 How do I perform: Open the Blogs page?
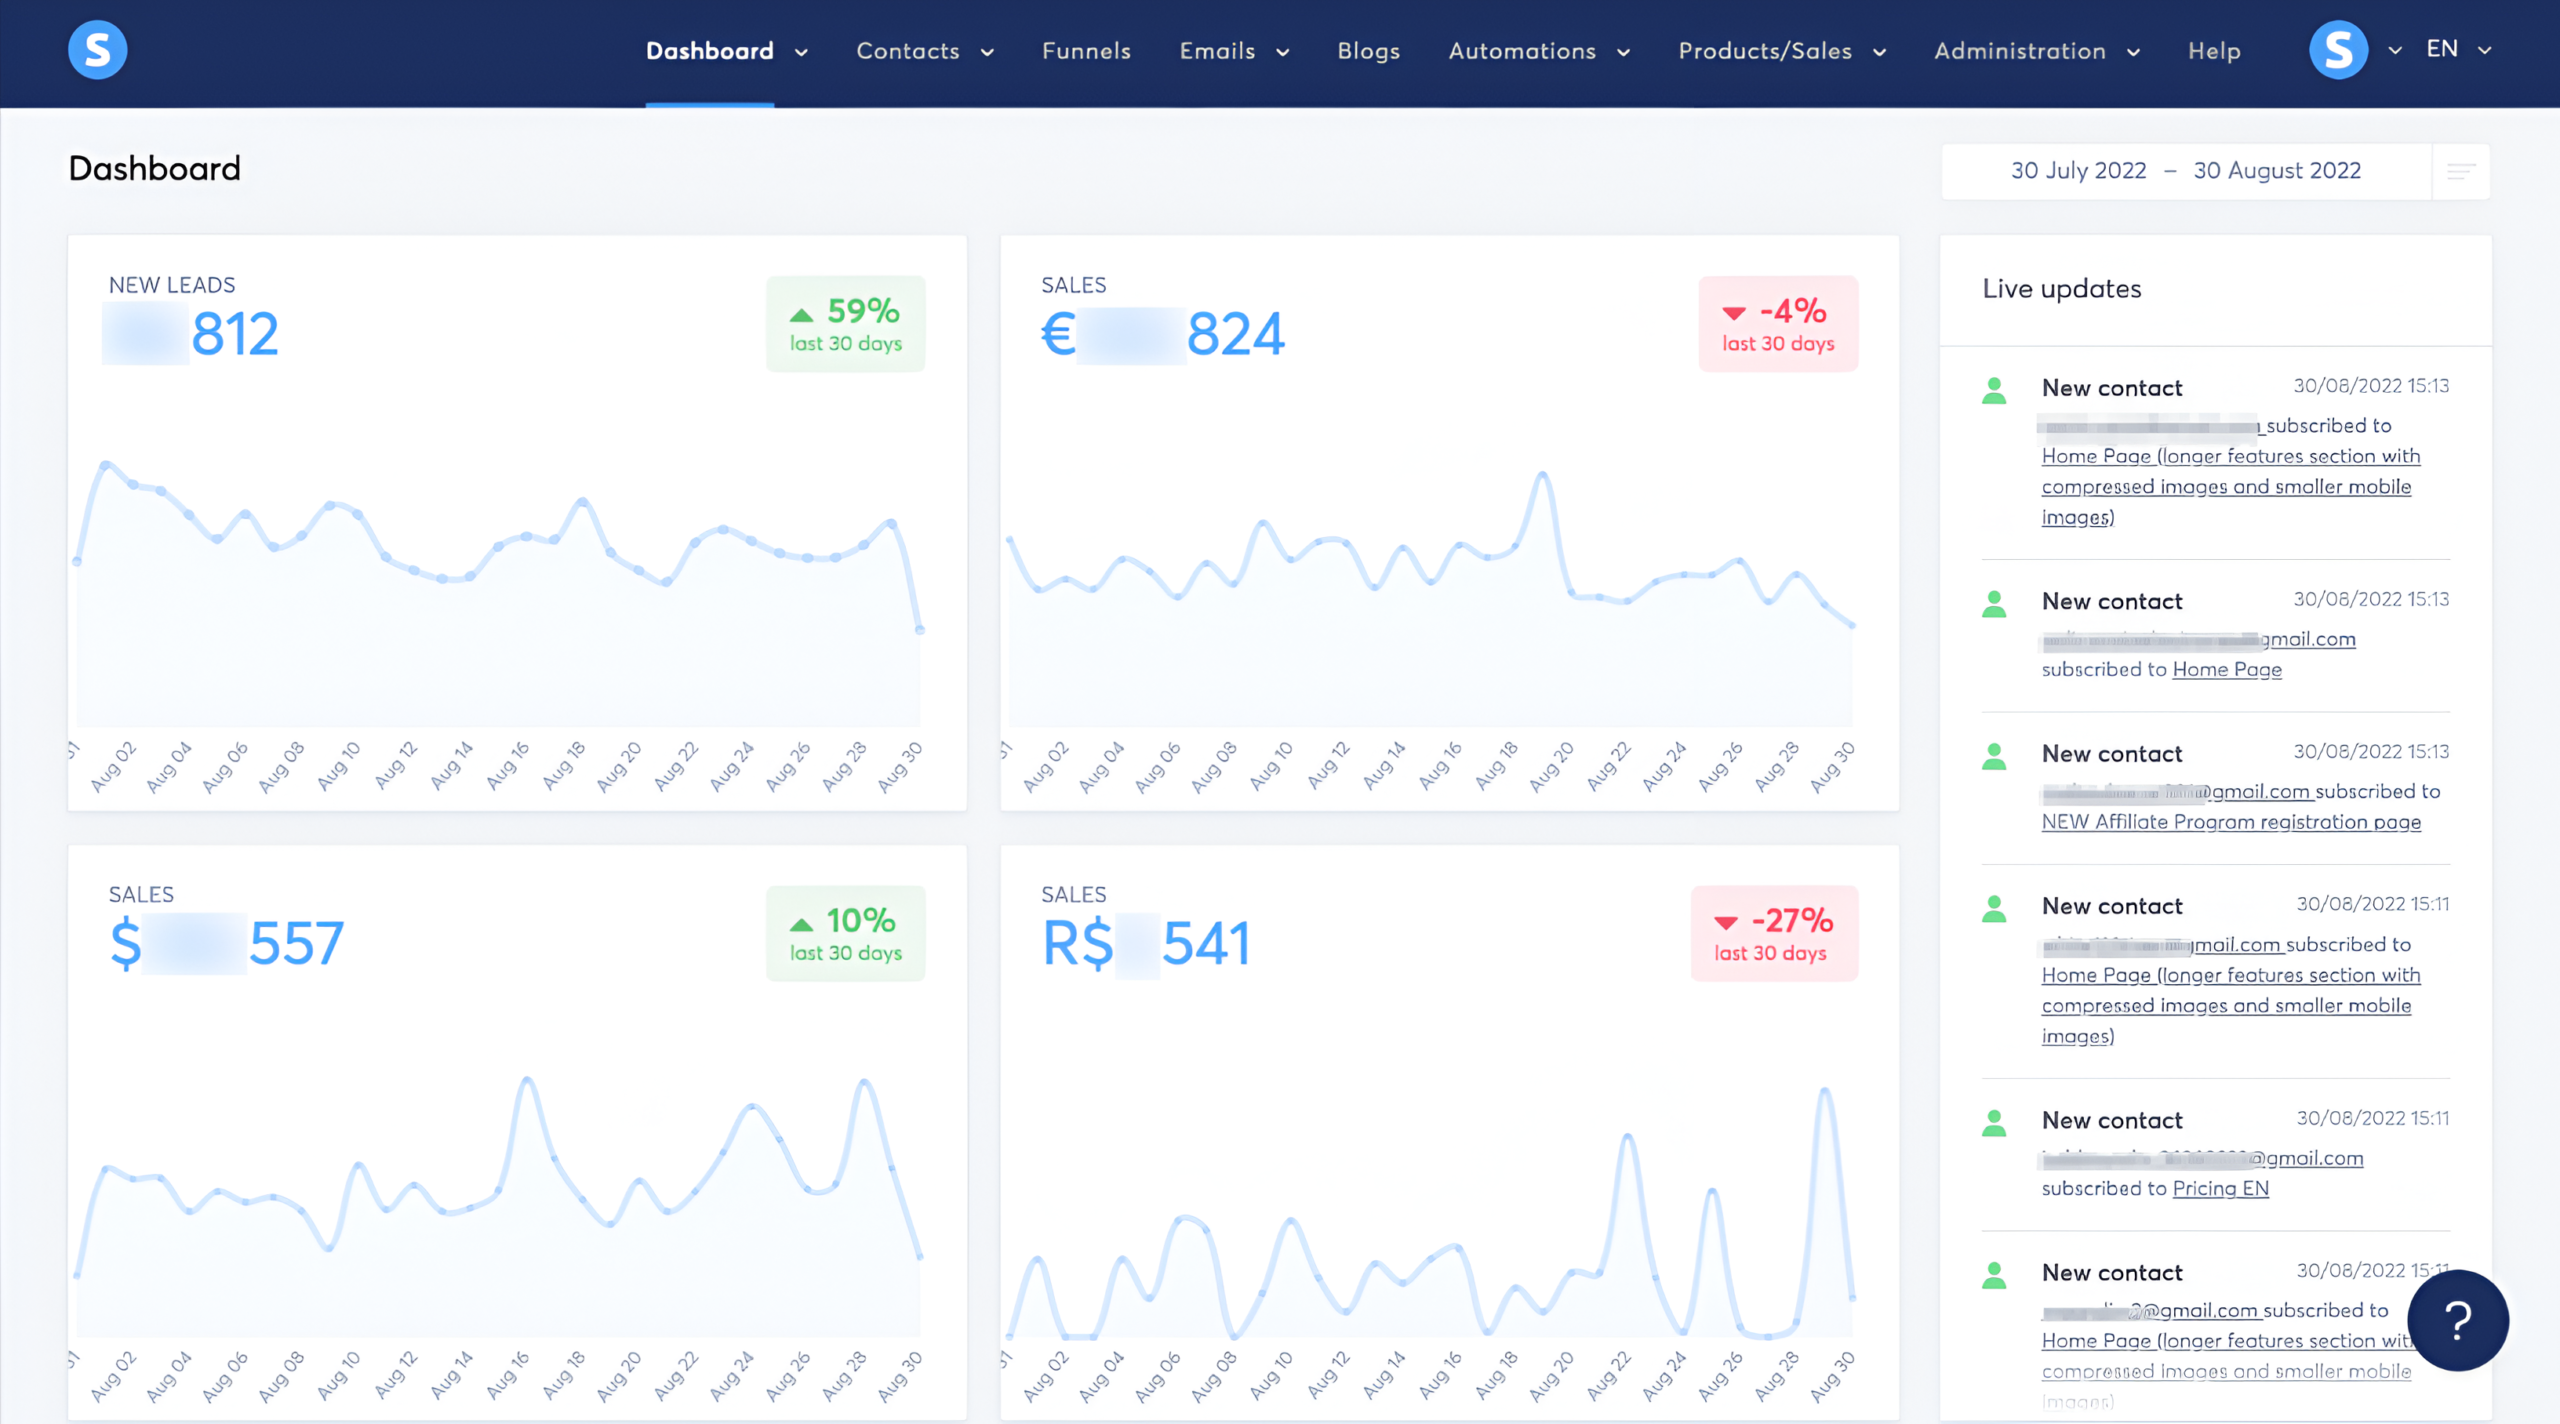tap(1369, 51)
